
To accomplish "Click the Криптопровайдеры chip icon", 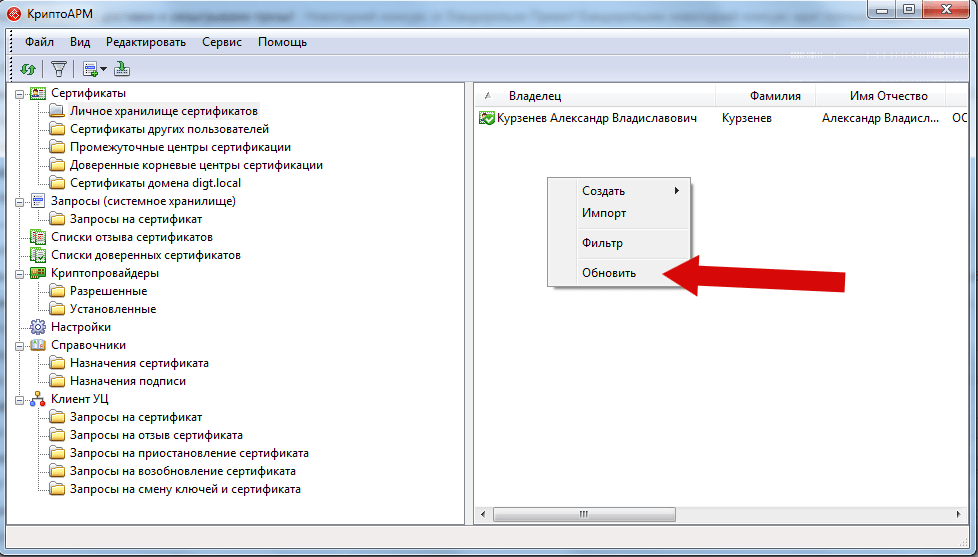I will [x=38, y=273].
